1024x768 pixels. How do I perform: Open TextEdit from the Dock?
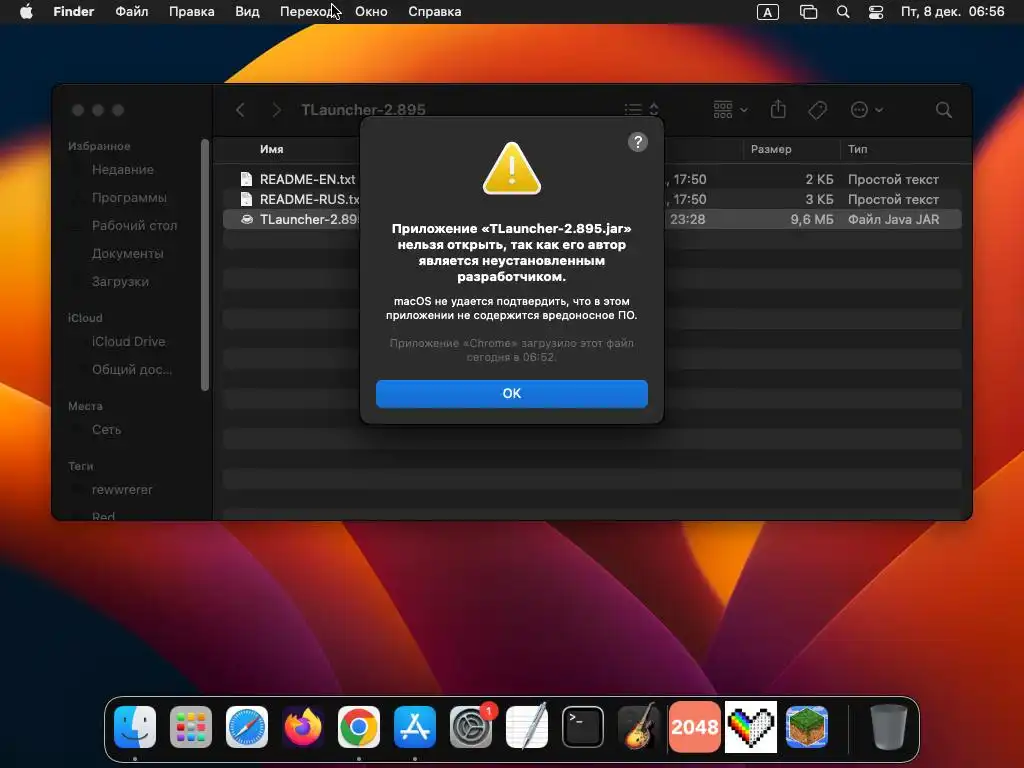click(x=527, y=727)
